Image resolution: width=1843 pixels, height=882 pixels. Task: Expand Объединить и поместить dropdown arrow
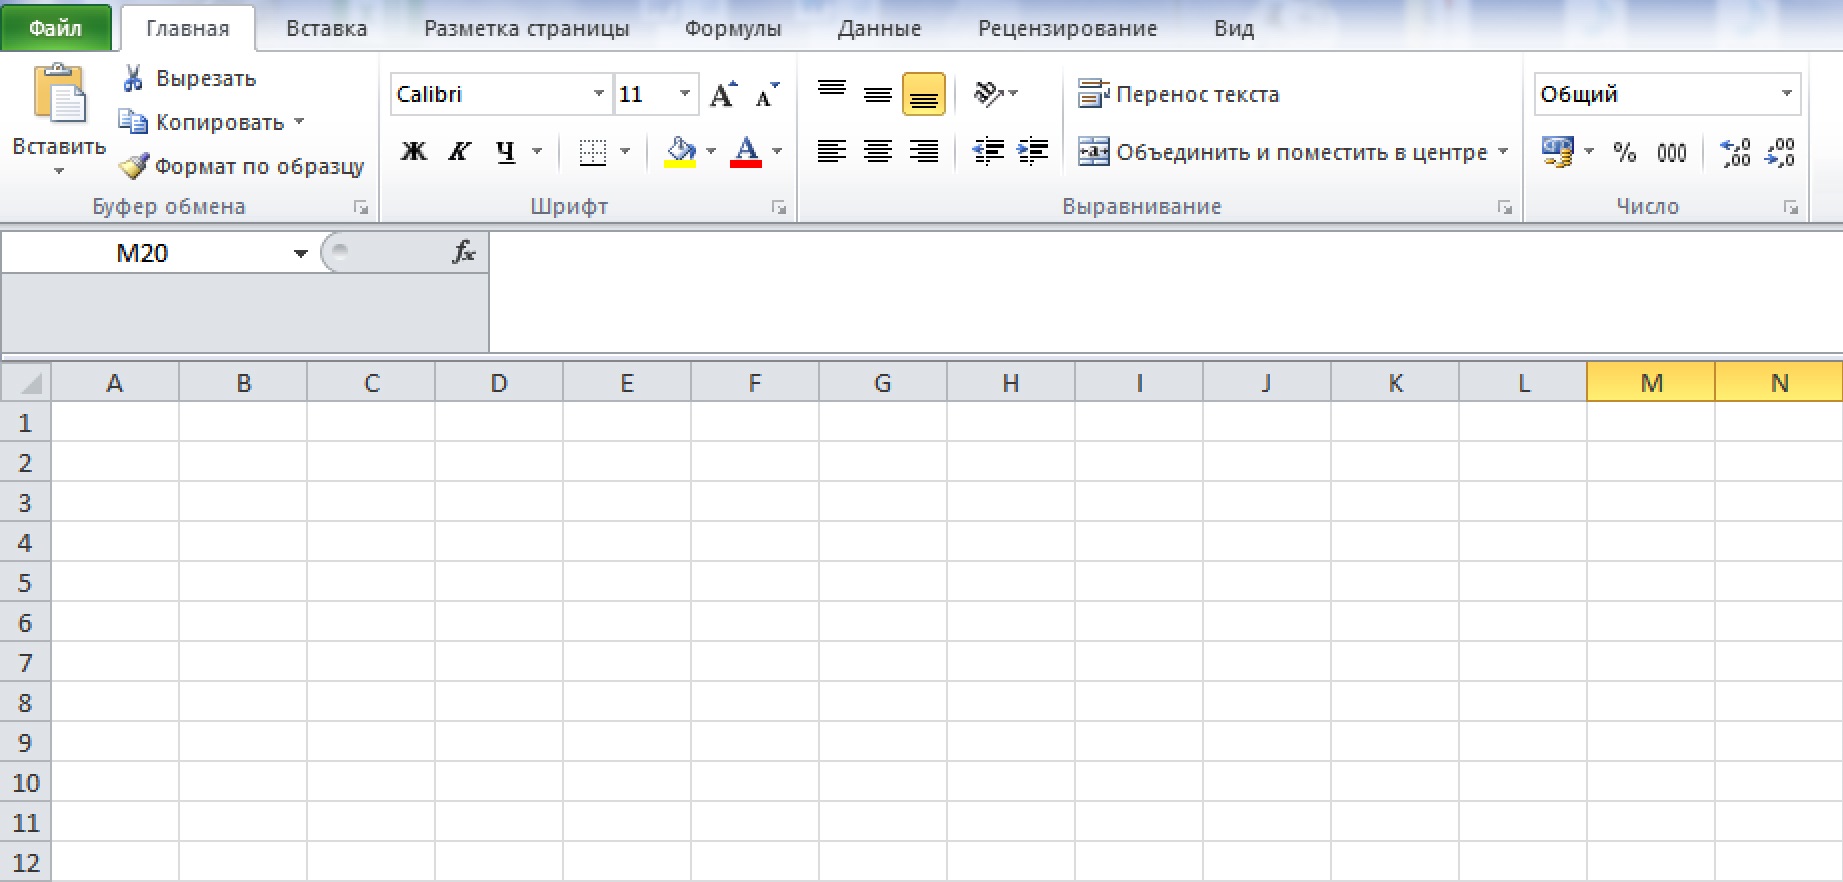coord(1502,152)
